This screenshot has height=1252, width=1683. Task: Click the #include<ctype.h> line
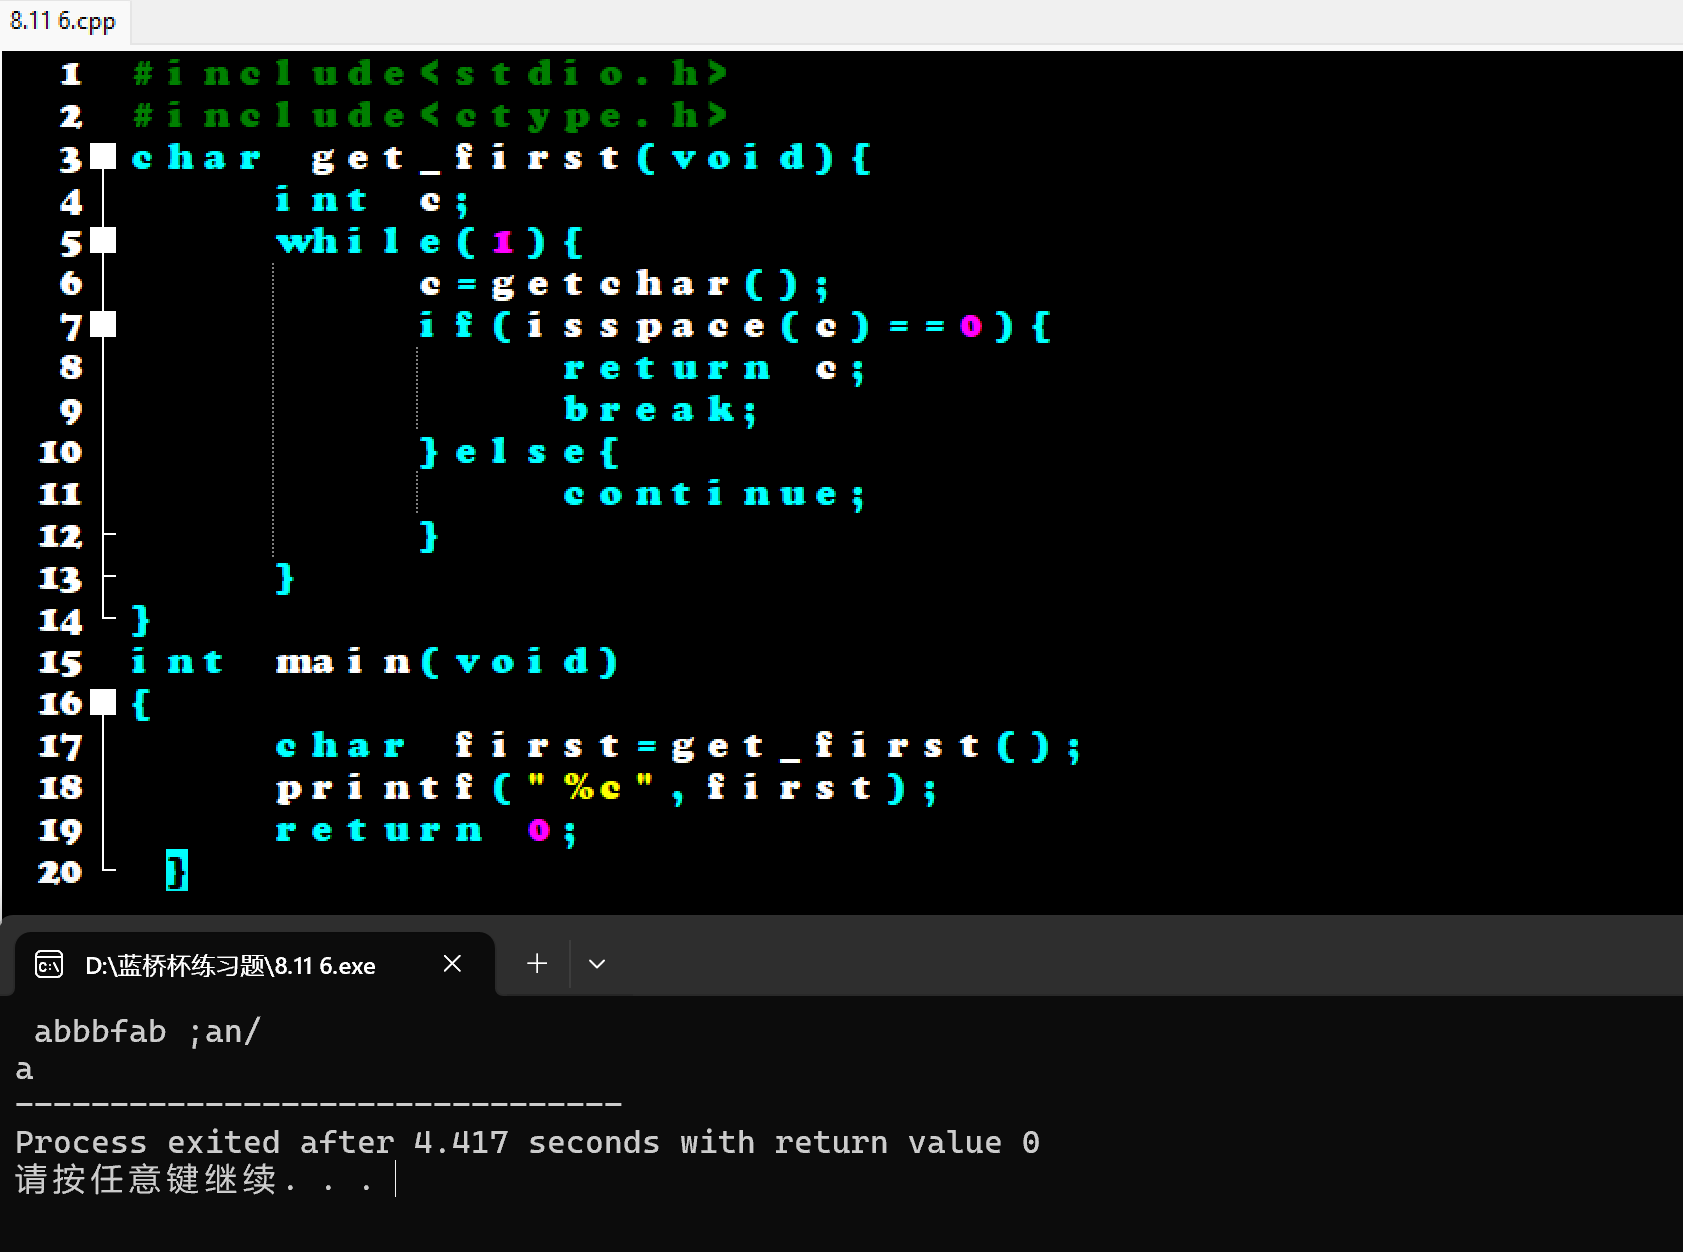click(430, 116)
